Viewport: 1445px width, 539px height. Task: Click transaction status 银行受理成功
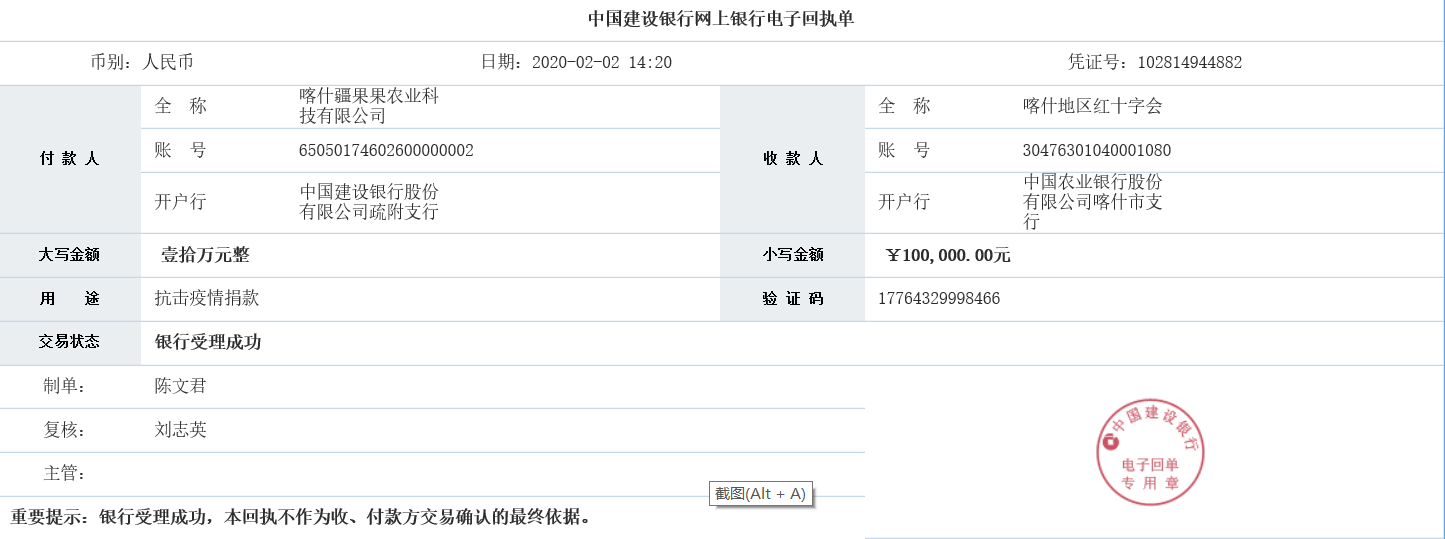208,342
